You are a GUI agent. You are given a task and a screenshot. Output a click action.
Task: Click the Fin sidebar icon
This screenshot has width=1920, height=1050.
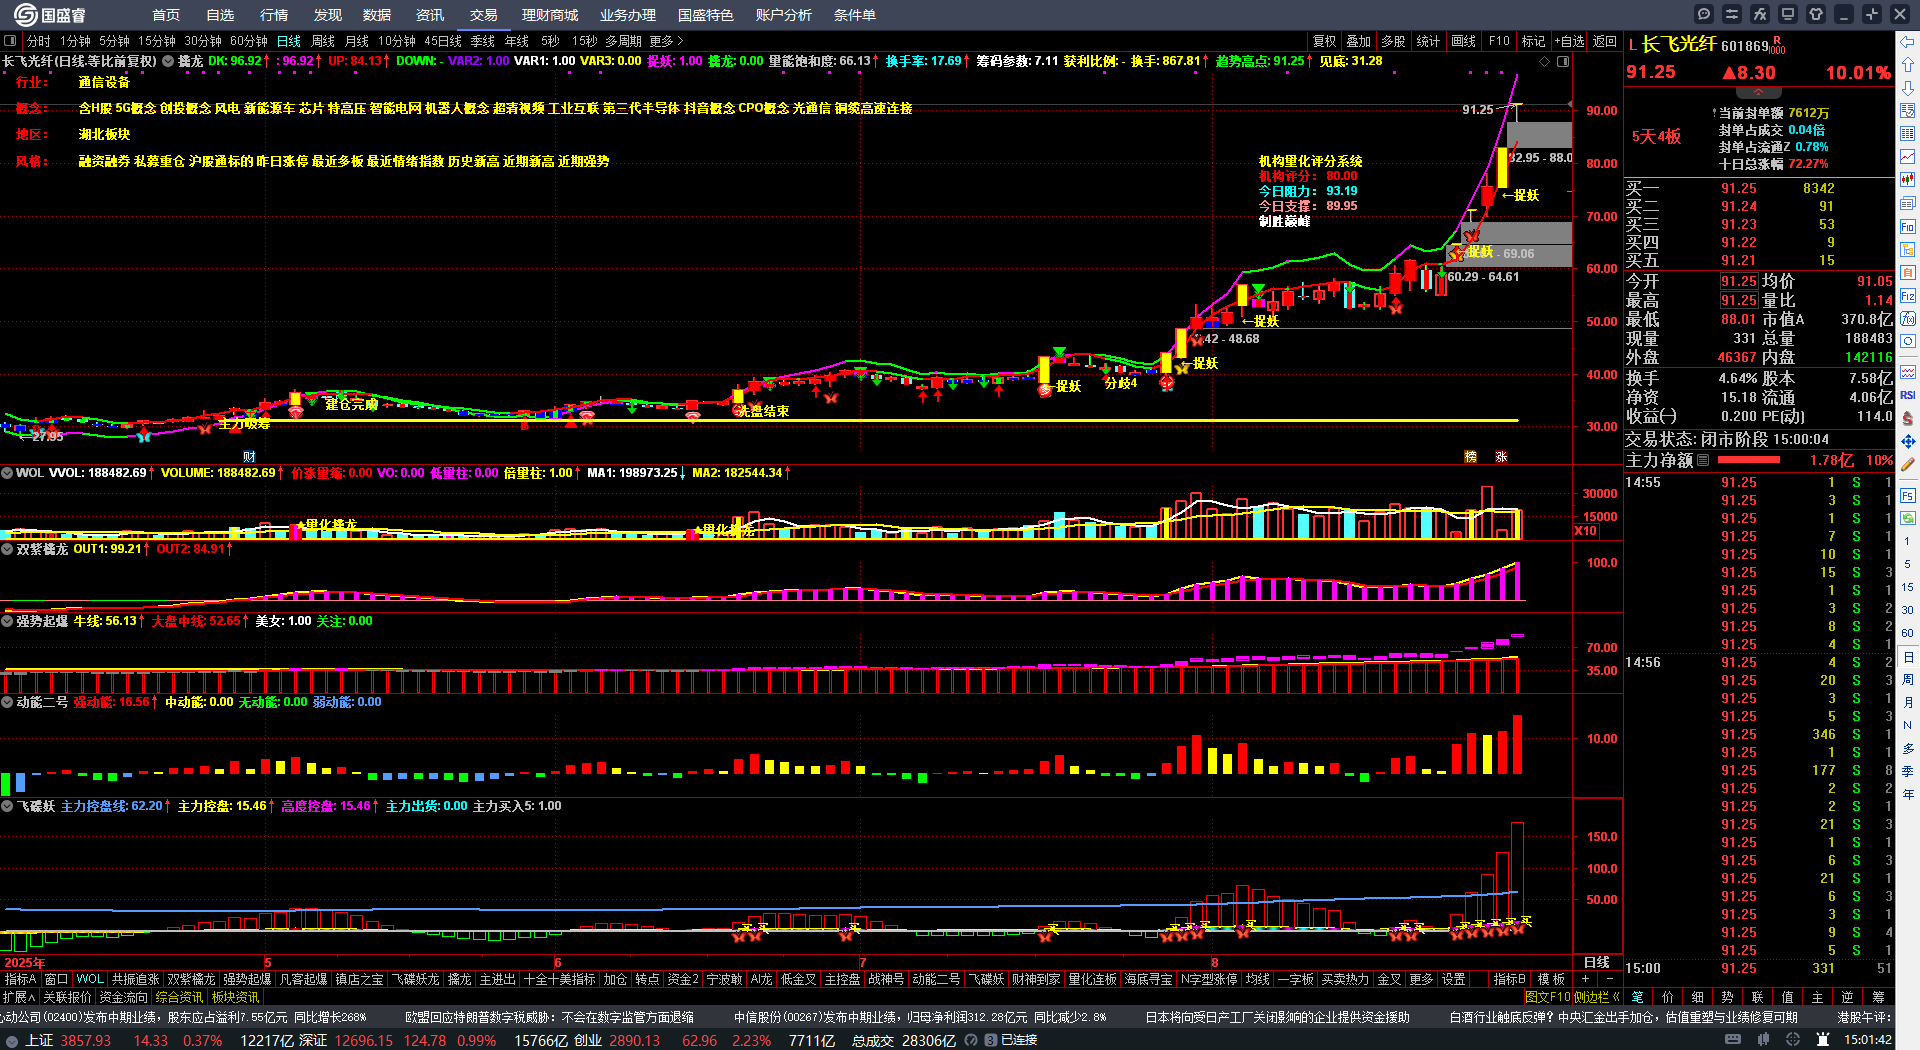(x=1908, y=227)
